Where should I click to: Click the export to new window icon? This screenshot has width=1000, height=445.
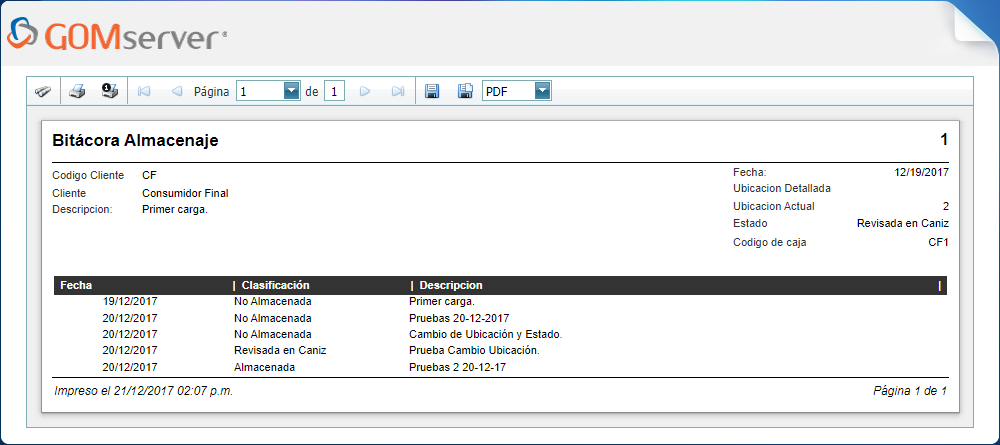click(465, 91)
